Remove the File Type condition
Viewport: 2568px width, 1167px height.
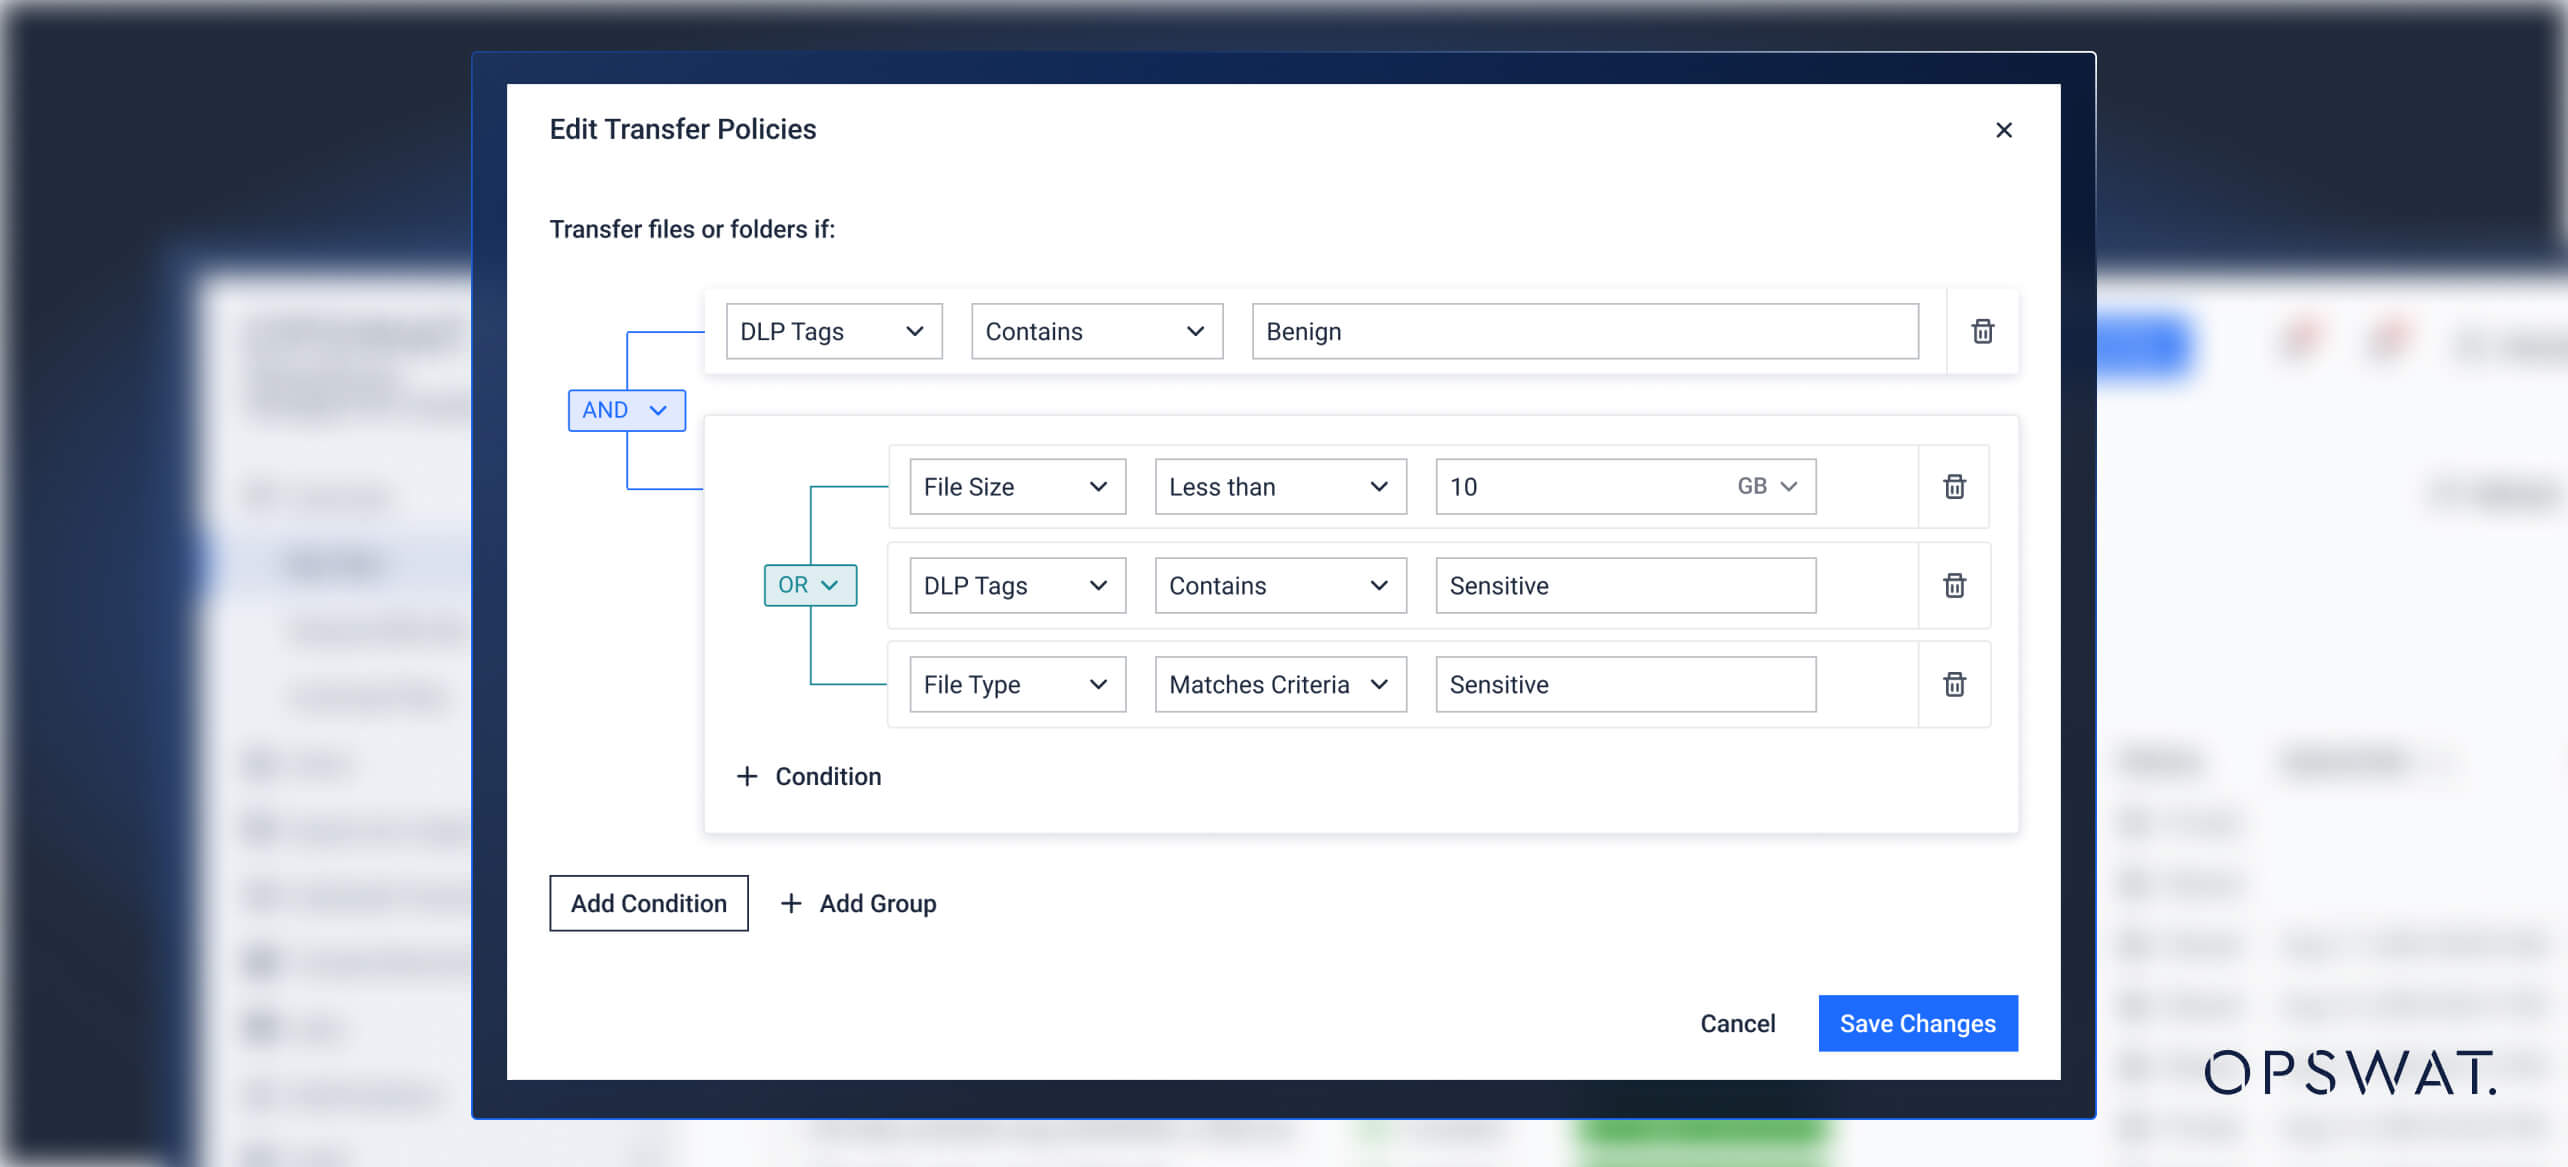pyautogui.click(x=1953, y=684)
